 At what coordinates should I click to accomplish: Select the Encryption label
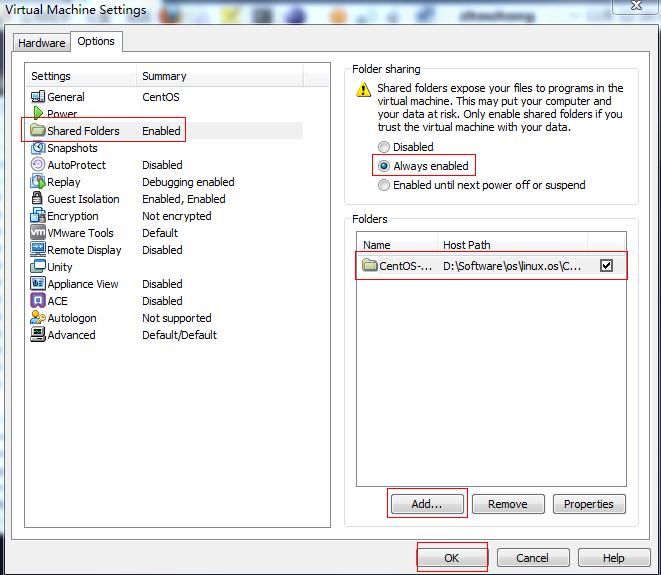pyautogui.click(x=73, y=216)
